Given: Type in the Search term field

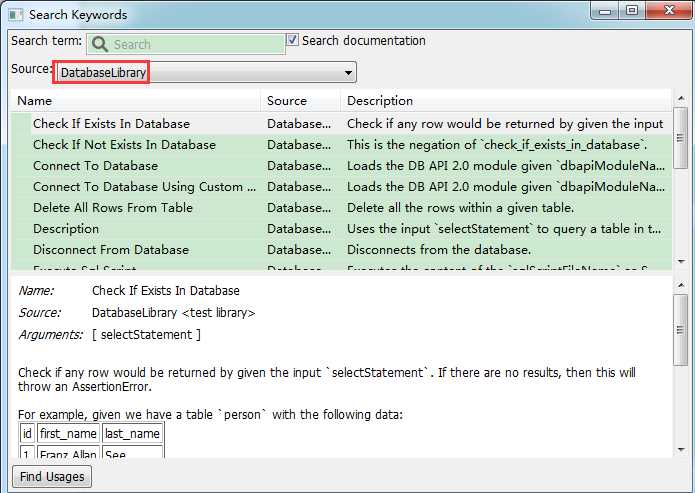Looking at the screenshot, I should (195, 44).
